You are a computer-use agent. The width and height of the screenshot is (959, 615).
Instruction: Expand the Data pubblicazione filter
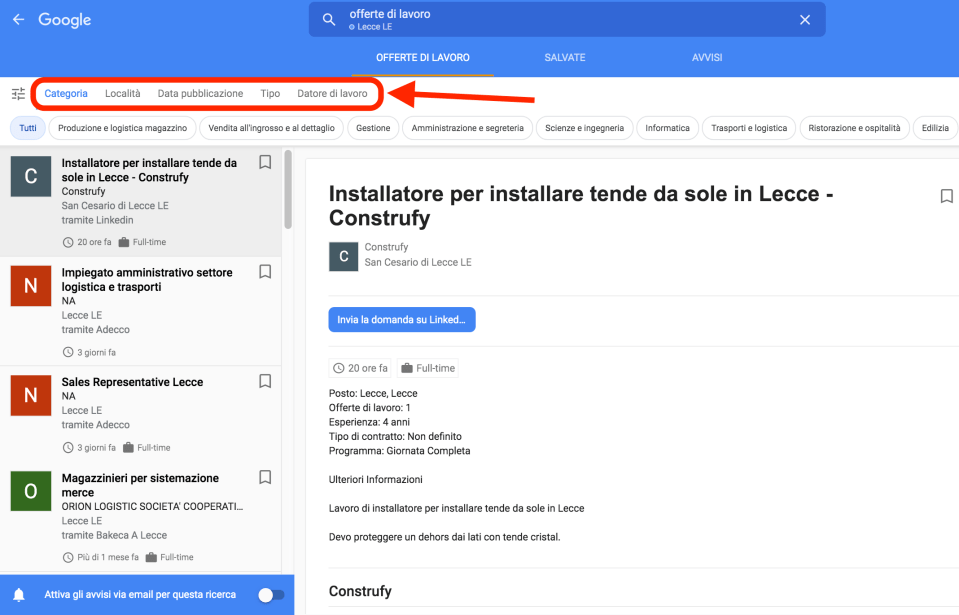[200, 94]
